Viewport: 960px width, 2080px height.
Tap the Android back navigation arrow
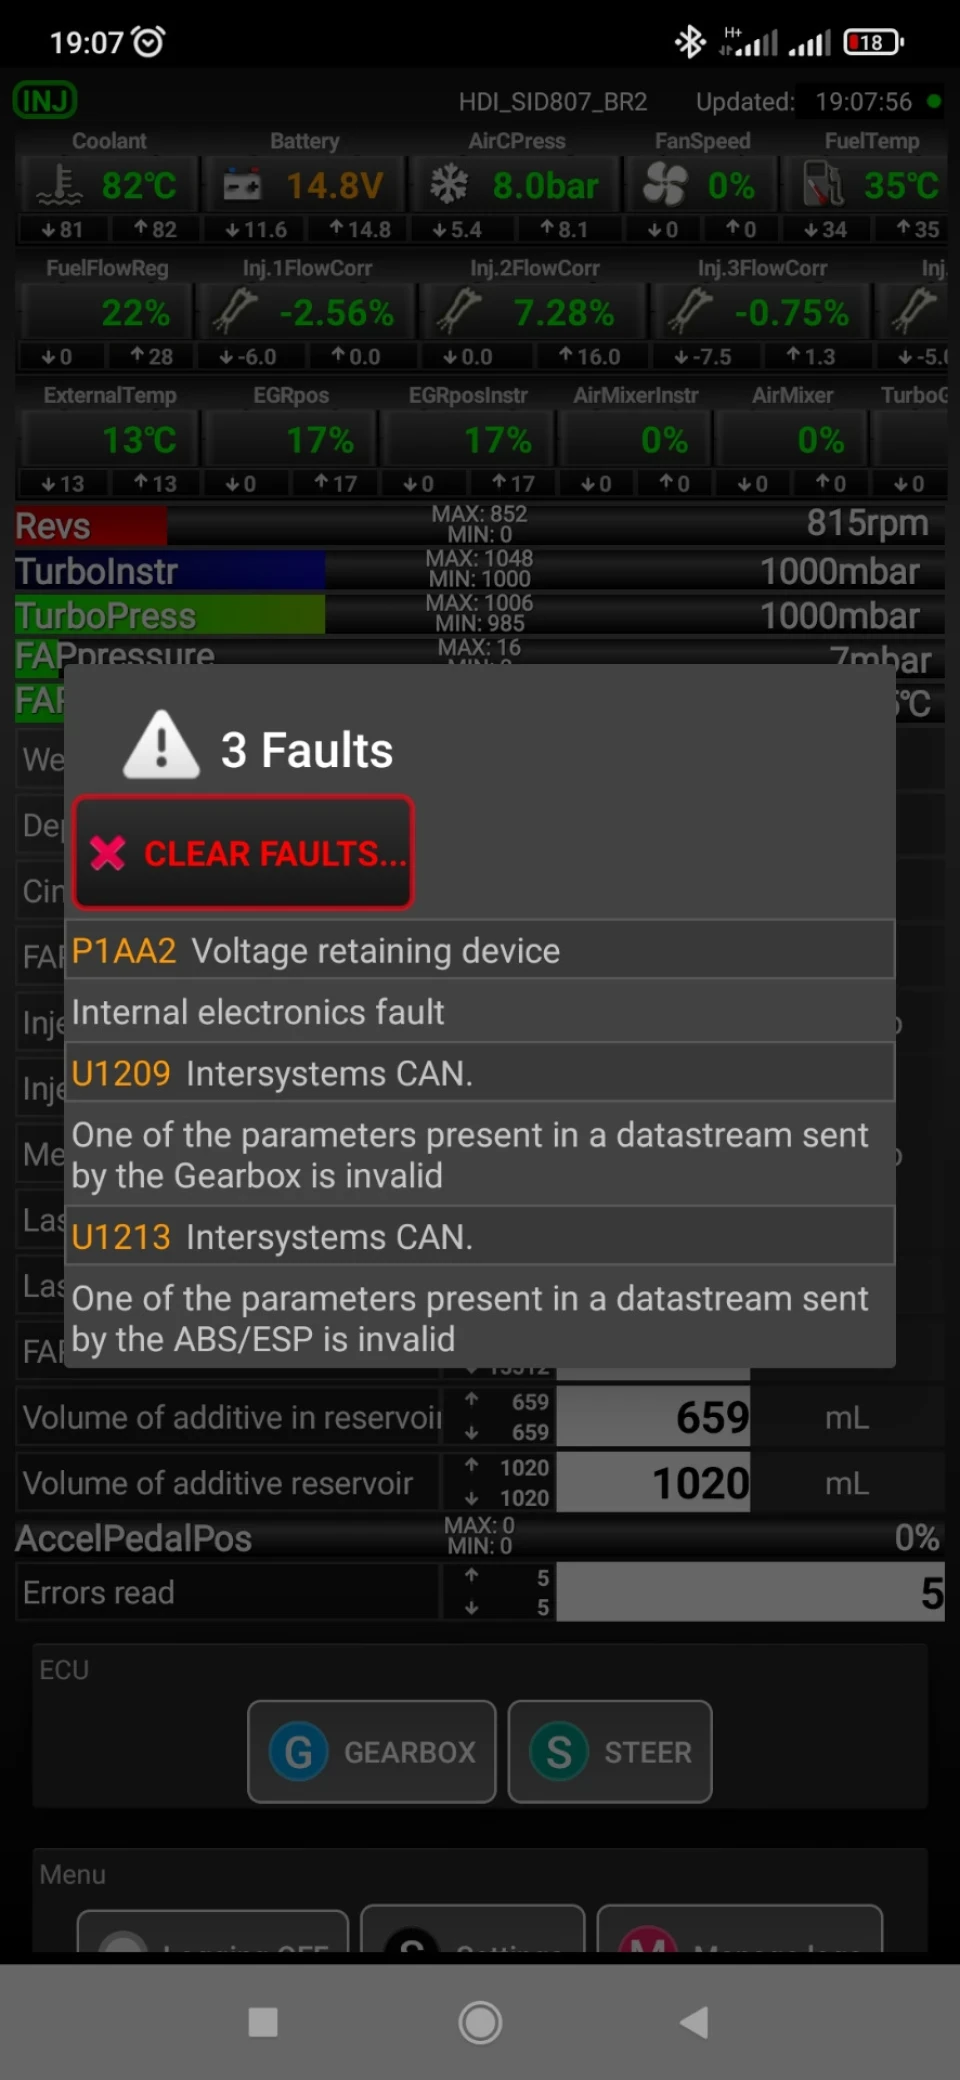(x=694, y=2023)
